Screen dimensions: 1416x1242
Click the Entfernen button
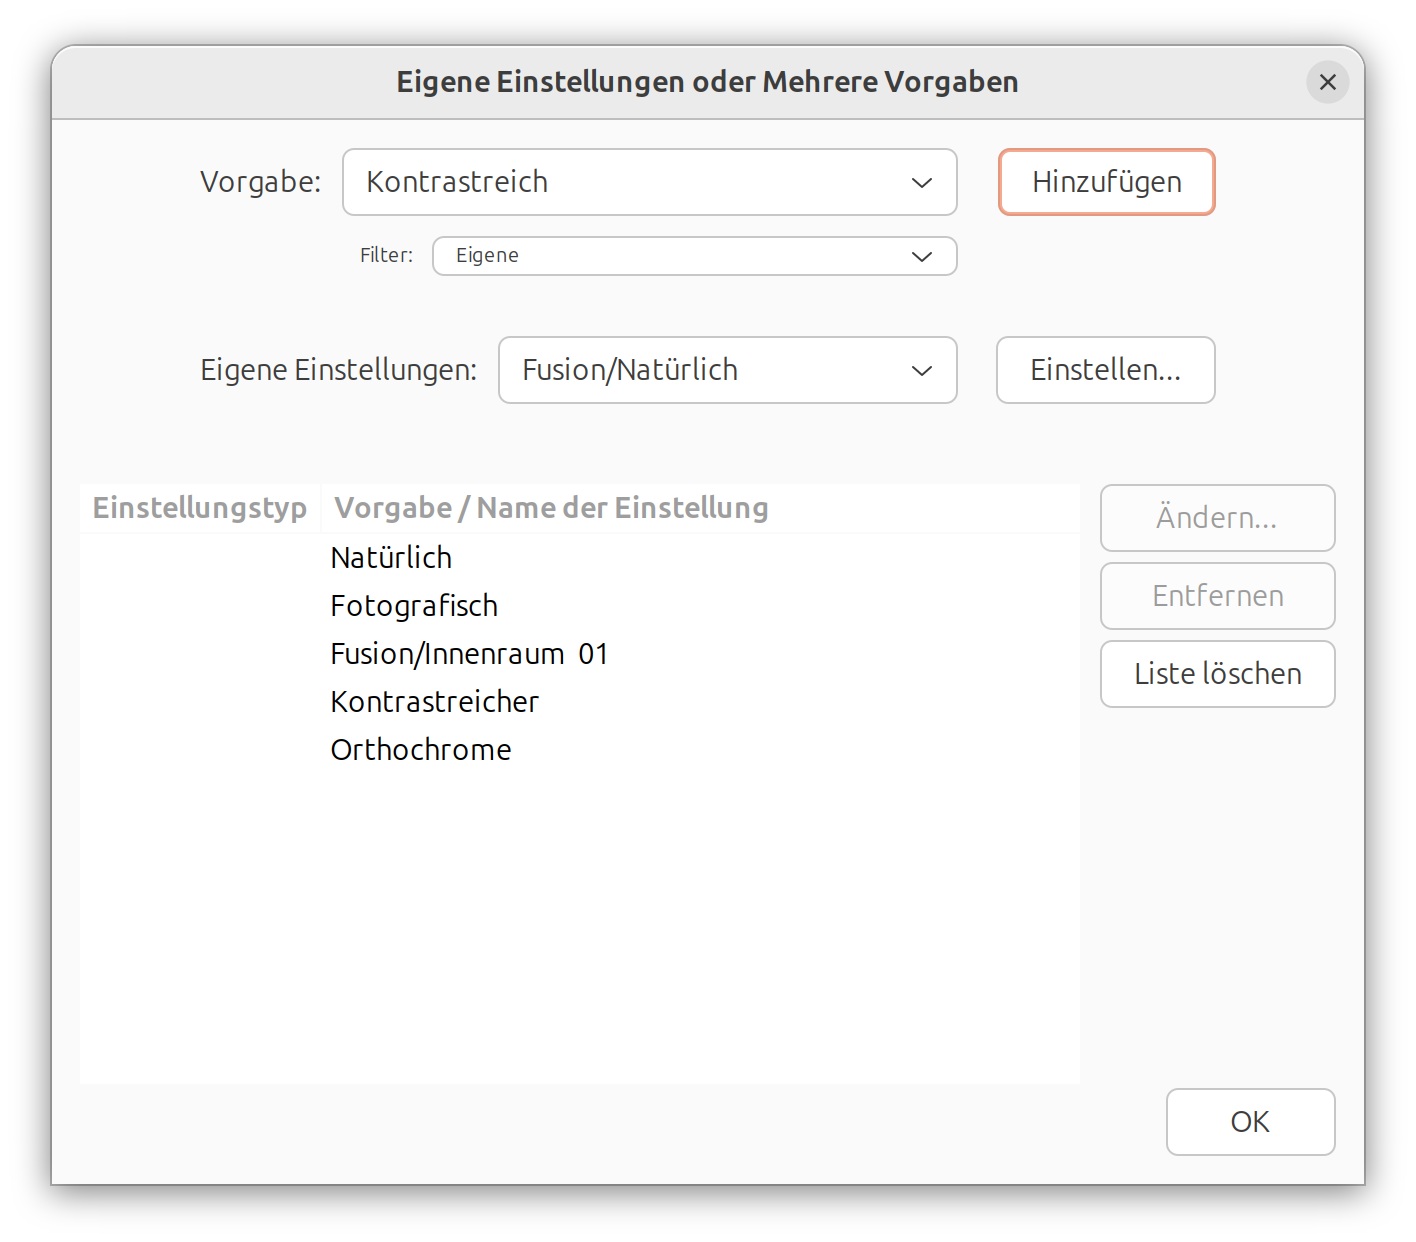coord(1217,596)
